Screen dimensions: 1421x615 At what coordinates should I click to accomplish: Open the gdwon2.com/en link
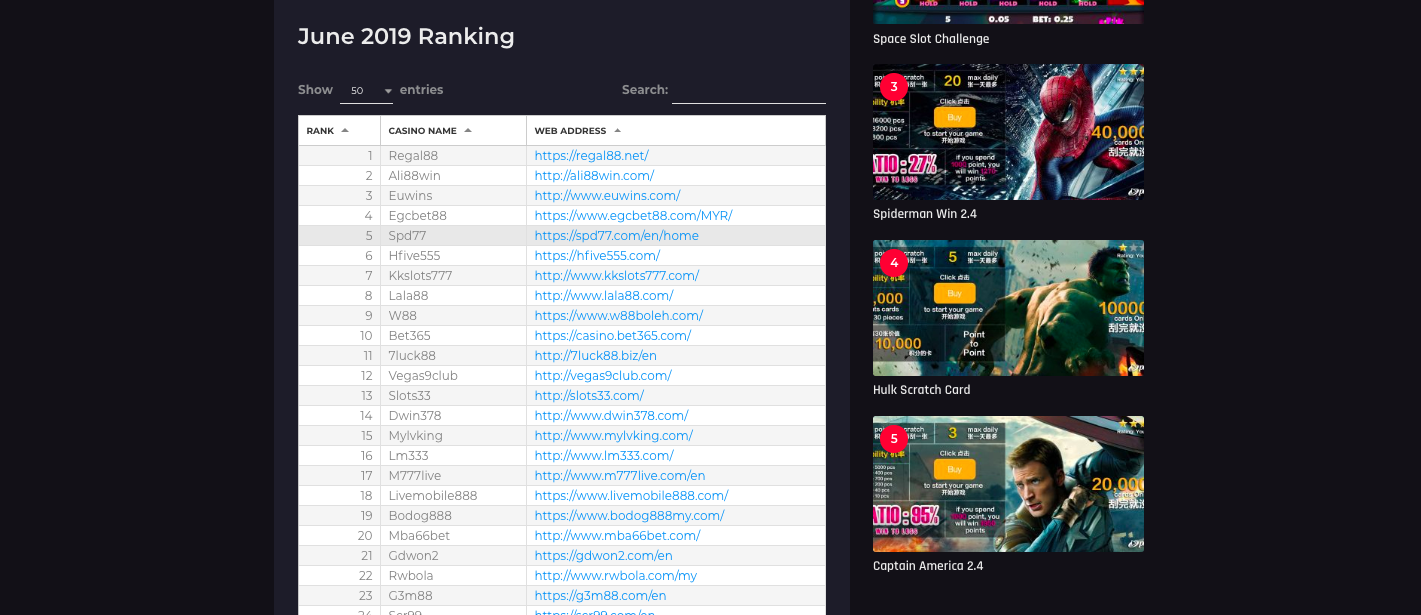coord(603,556)
